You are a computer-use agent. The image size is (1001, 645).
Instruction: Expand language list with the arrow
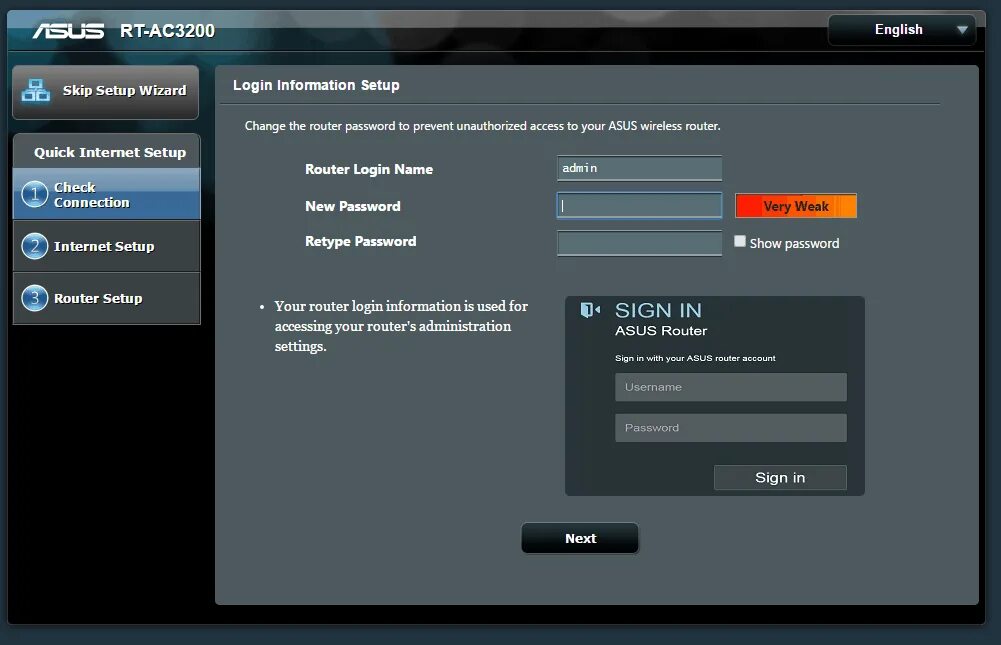pyautogui.click(x=962, y=29)
